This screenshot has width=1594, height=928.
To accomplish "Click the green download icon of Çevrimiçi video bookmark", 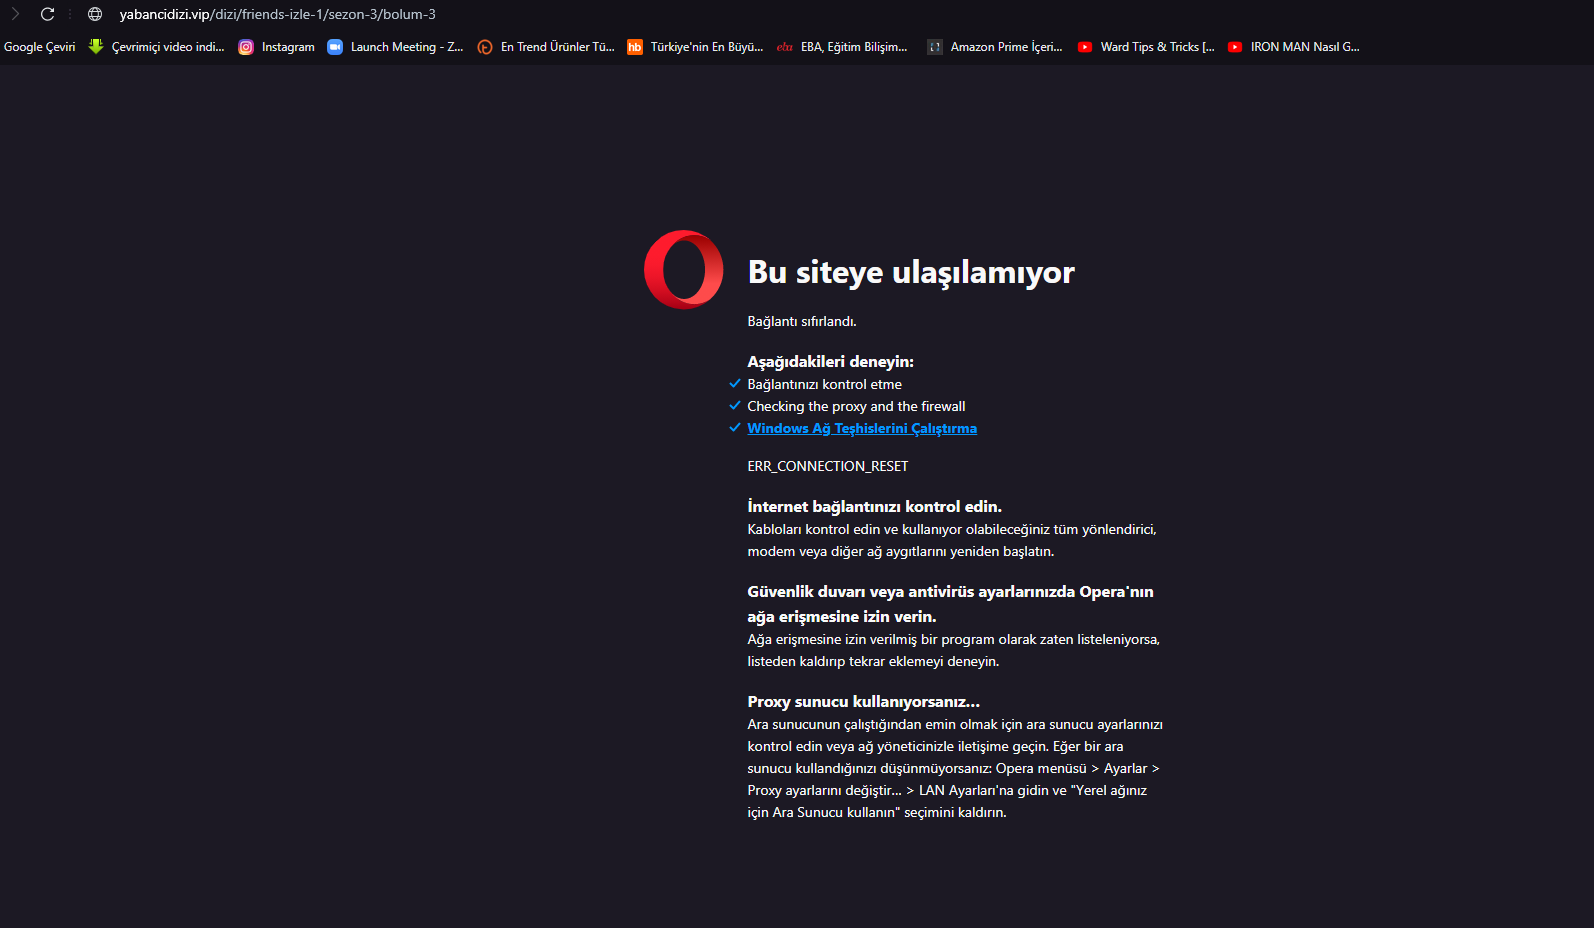I will pyautogui.click(x=96, y=46).
